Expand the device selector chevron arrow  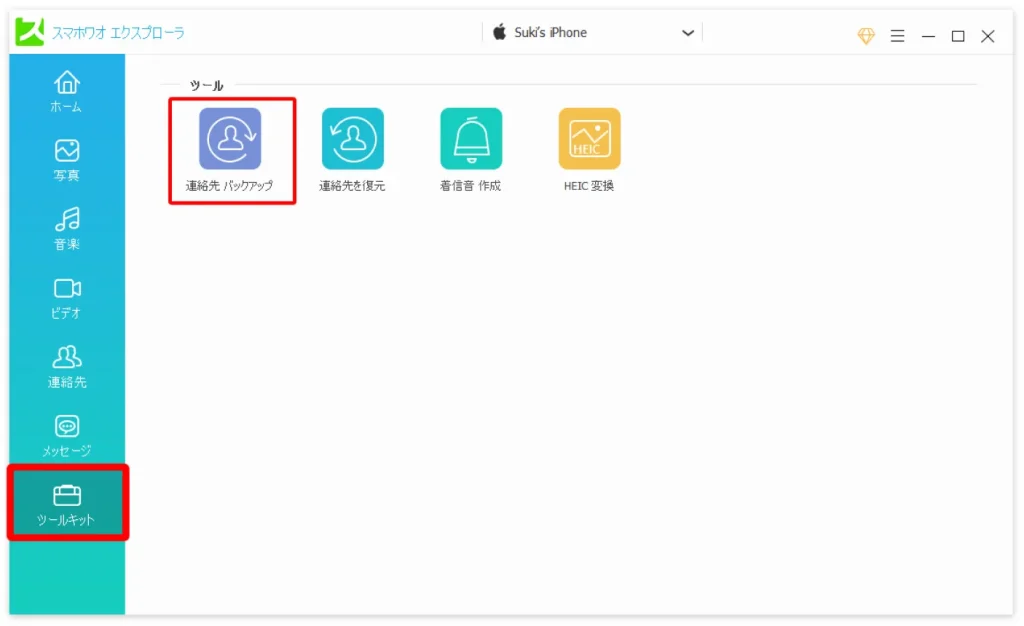tap(688, 33)
